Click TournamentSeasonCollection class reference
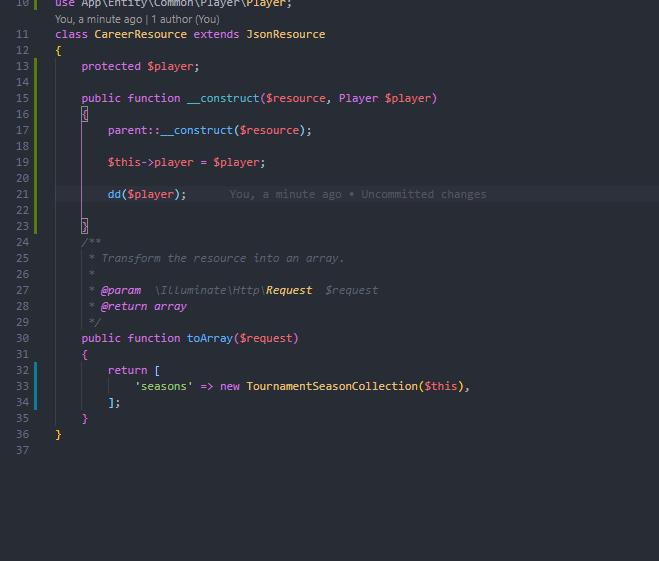659x561 pixels. coord(332,386)
